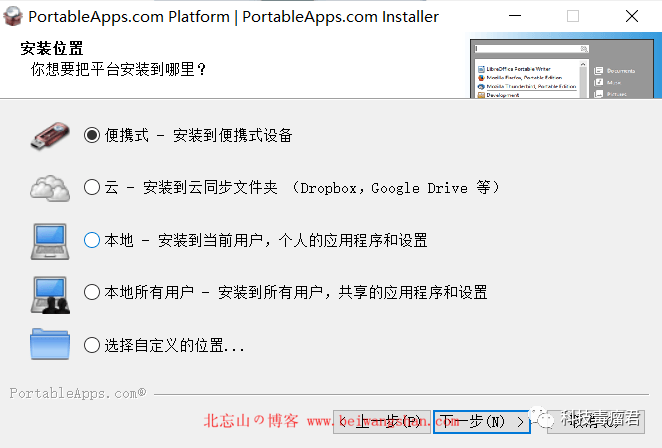Screen dimensions: 662x448
Task: Click the cancel button beside 下一步
Action: pyautogui.click(x=596, y=421)
